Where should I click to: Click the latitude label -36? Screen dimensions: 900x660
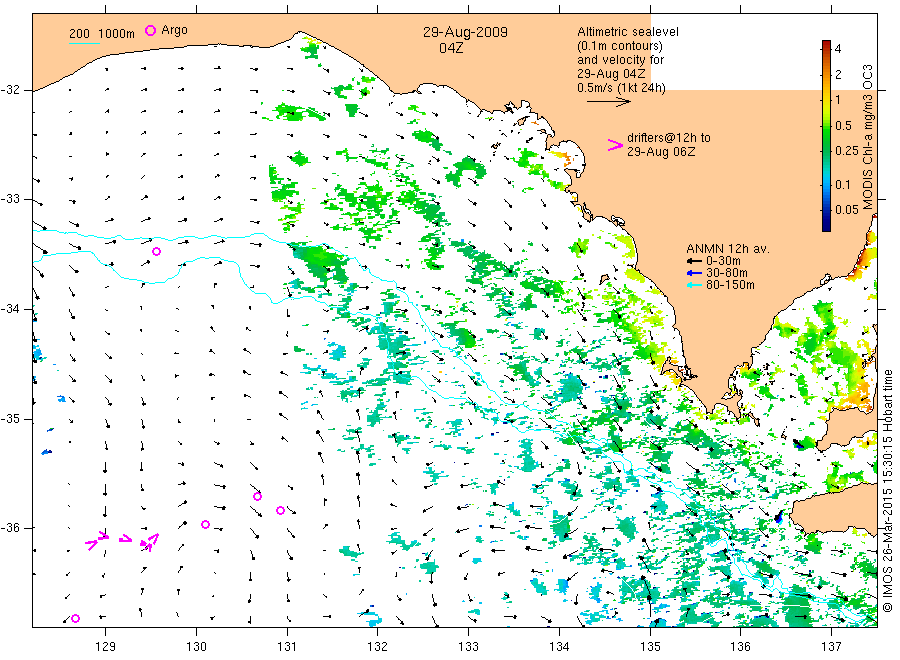10,528
